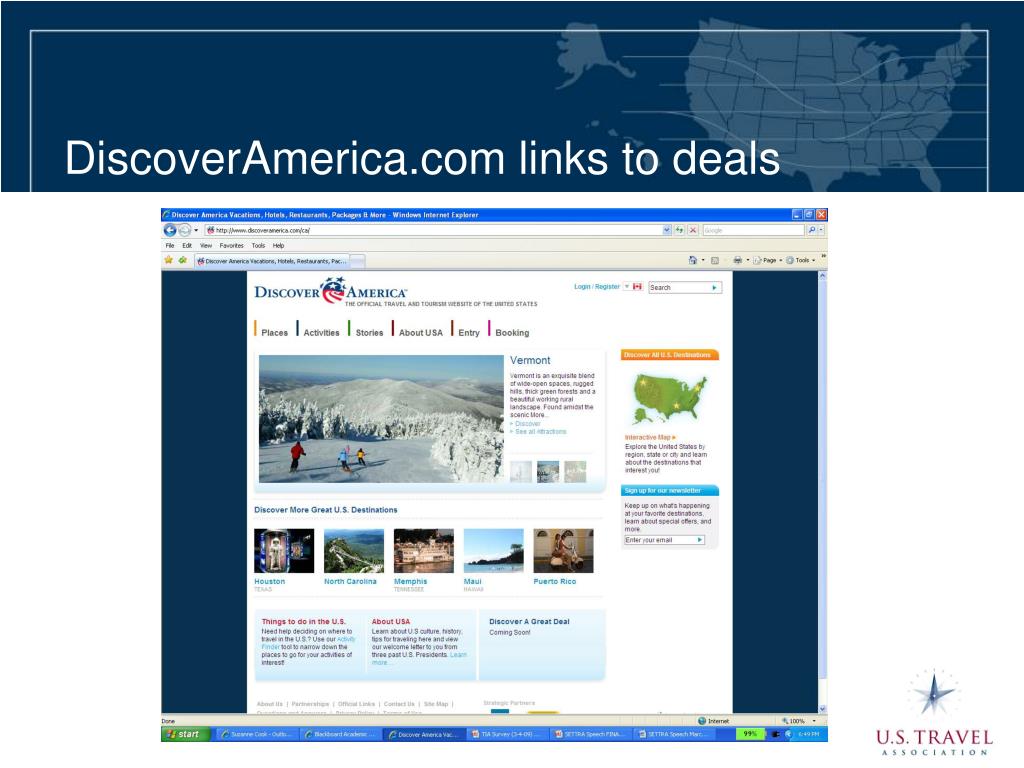Viewport: 1024px width, 768px height.
Task: Click the Home icon in command bar
Action: point(693,260)
